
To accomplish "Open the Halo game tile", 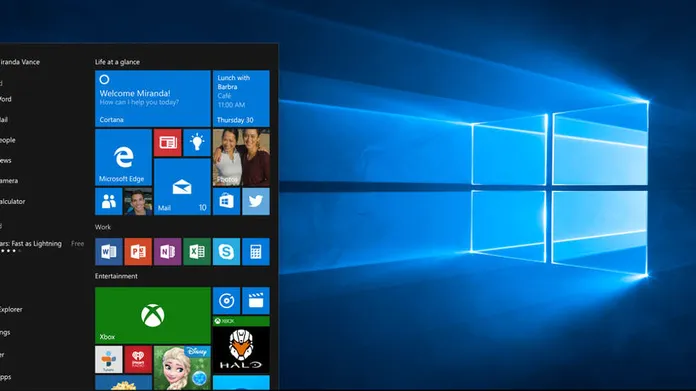I will point(241,344).
